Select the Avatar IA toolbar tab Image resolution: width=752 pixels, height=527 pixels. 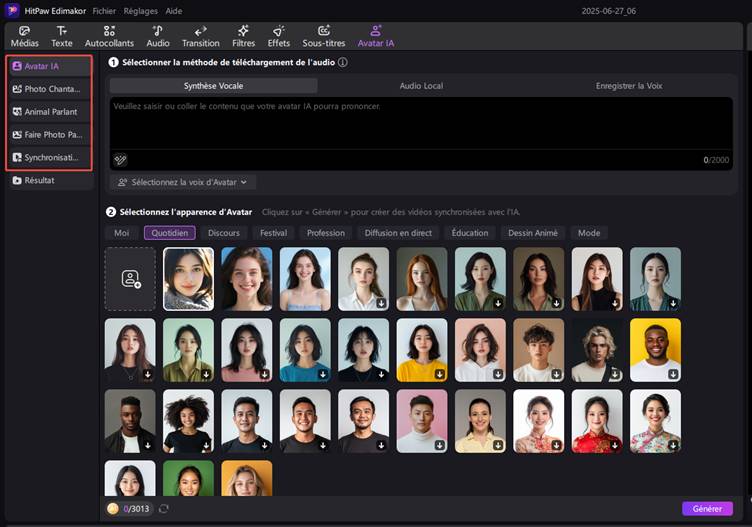pos(376,36)
